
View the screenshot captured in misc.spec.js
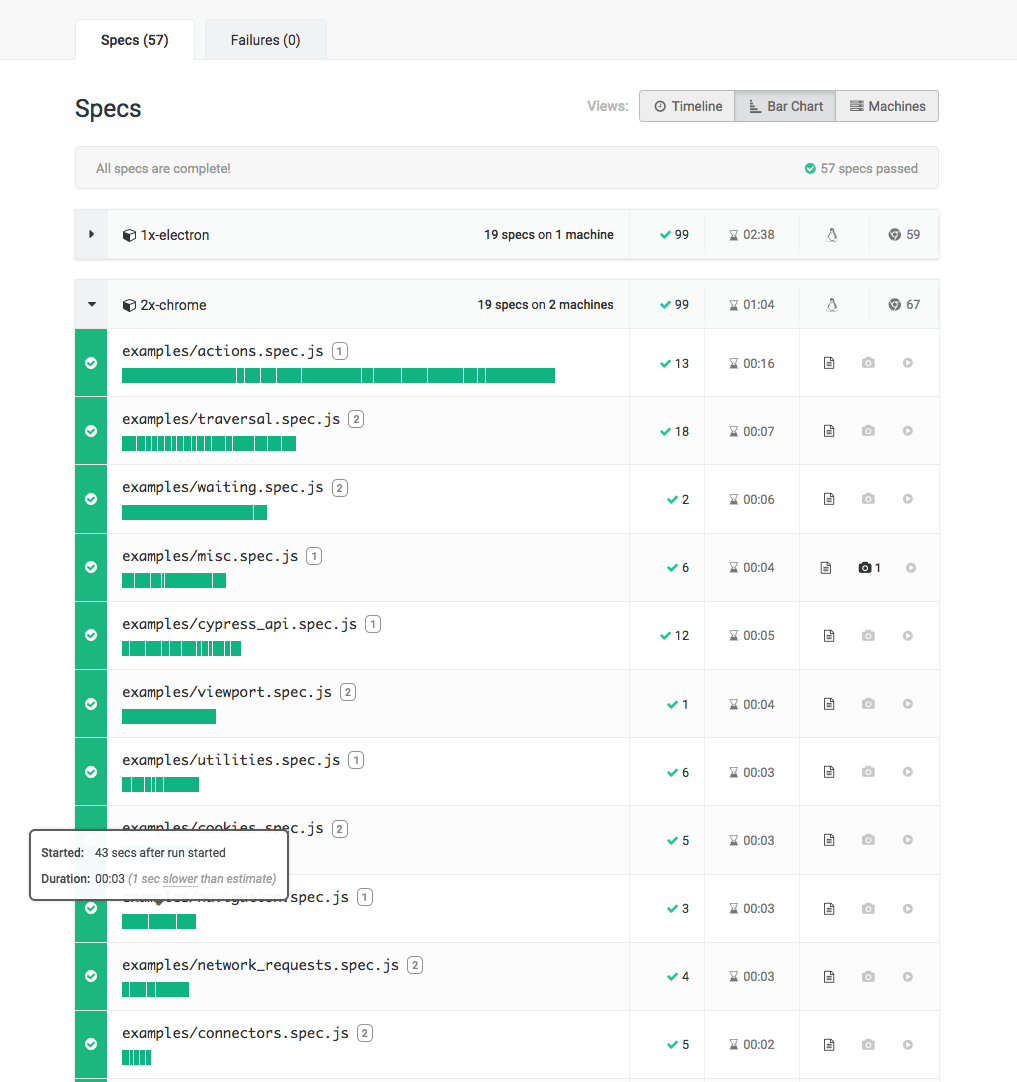(x=864, y=567)
